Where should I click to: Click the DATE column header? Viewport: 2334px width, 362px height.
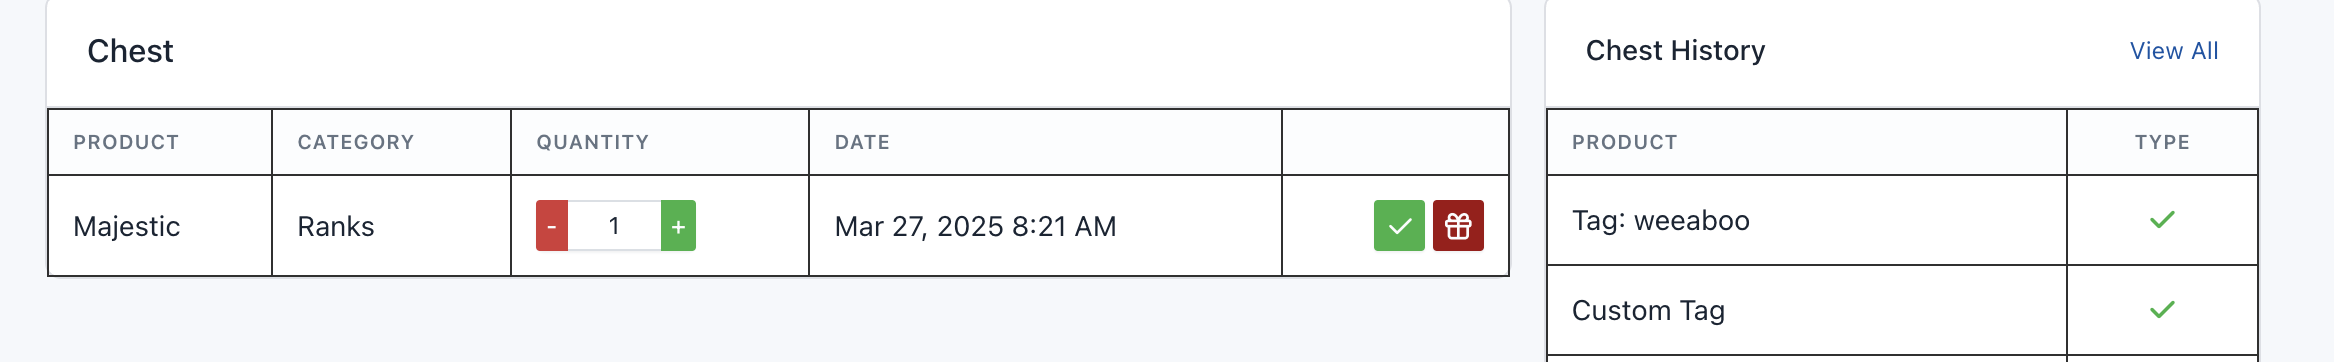862,142
